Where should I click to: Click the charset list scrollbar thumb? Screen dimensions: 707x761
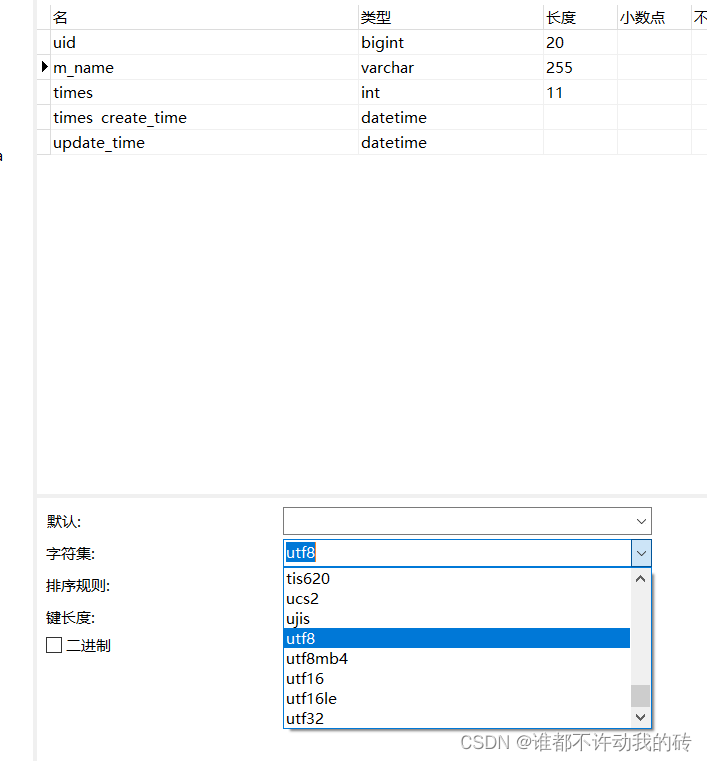click(641, 696)
